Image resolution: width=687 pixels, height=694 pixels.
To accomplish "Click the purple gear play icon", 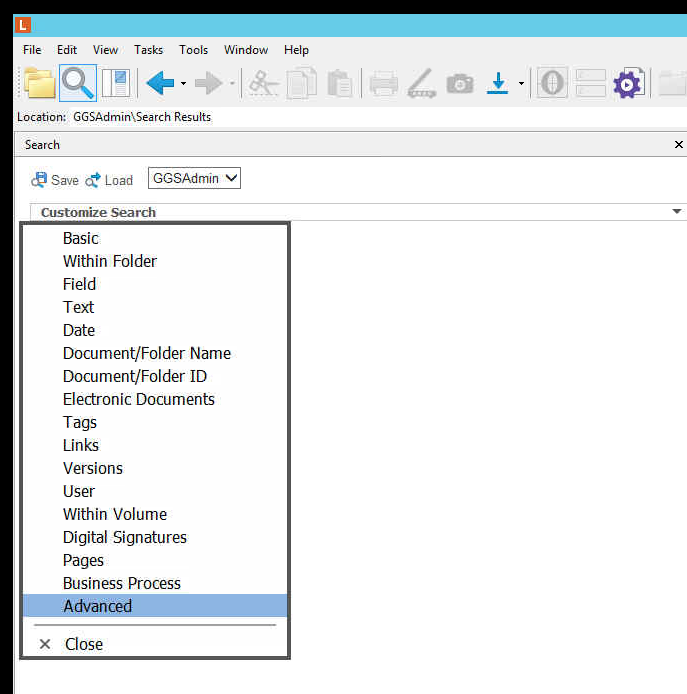I will (x=627, y=83).
